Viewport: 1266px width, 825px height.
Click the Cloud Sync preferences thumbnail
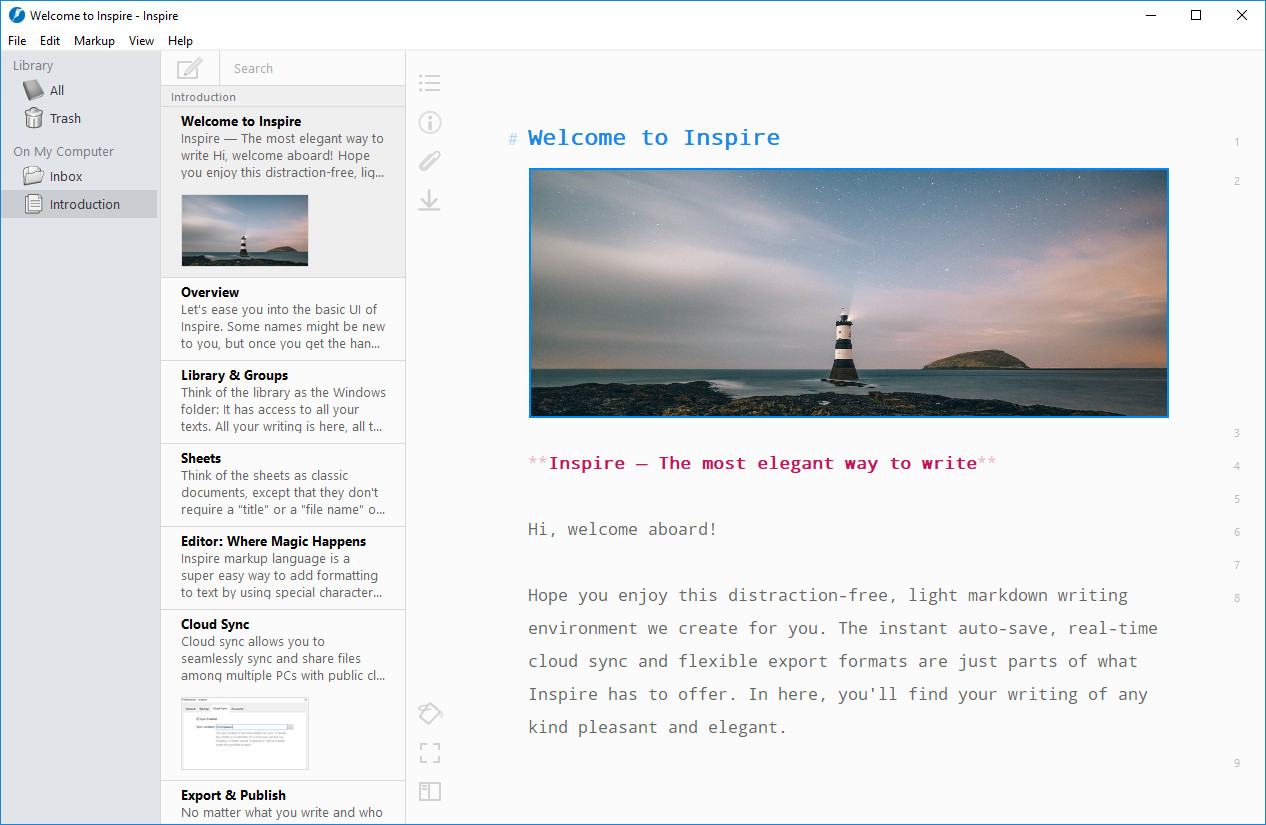tap(245, 733)
